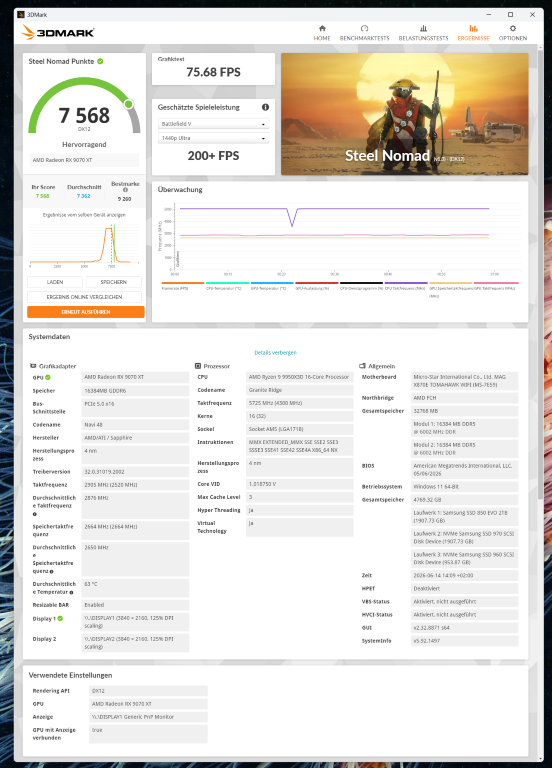Click the 3DMark logo in header

coord(57,32)
